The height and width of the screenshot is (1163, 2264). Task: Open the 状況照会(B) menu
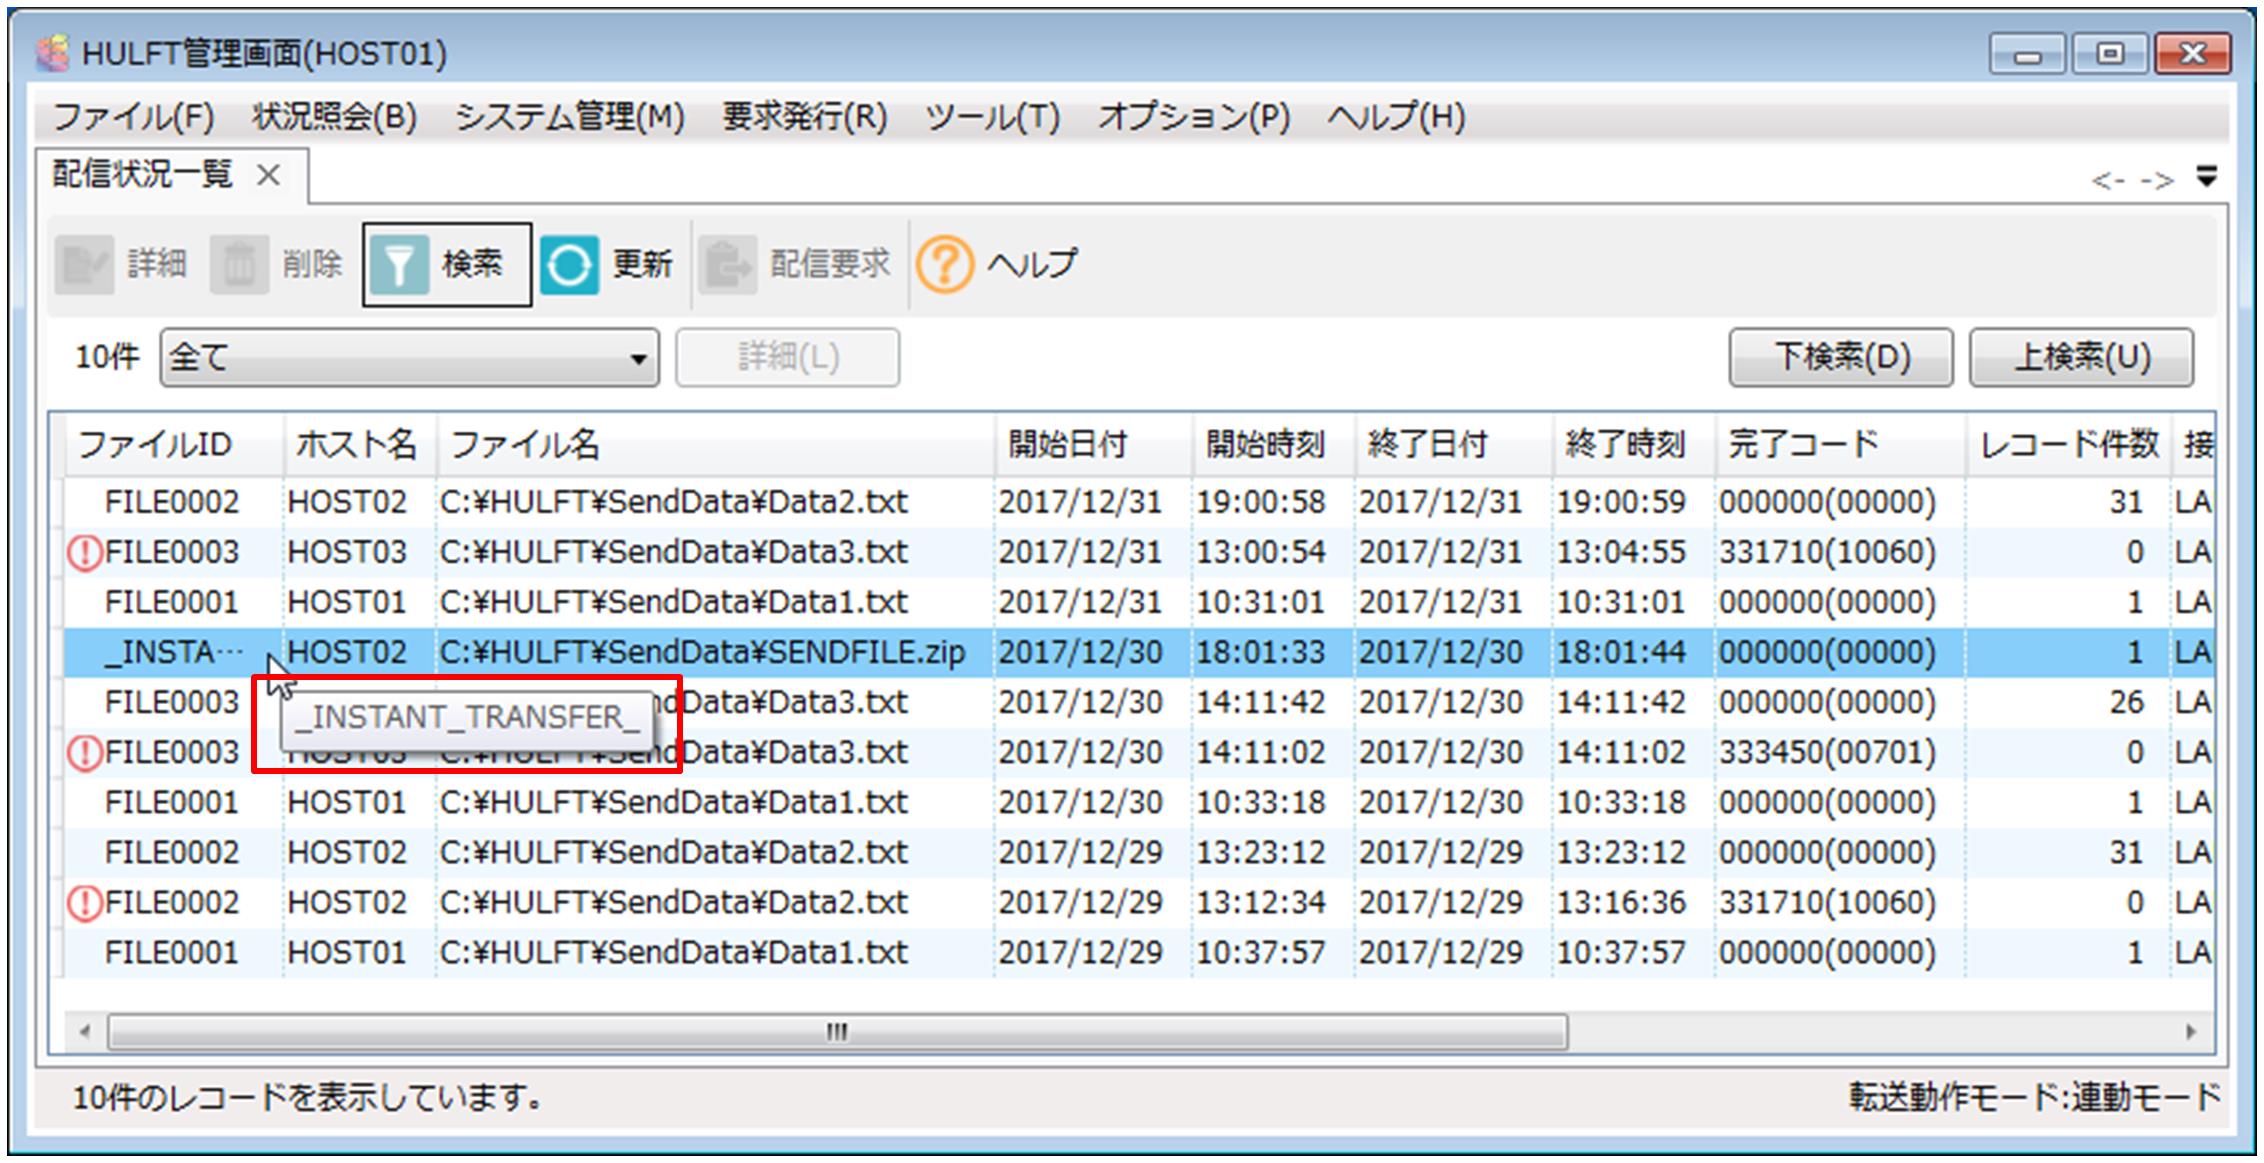335,117
